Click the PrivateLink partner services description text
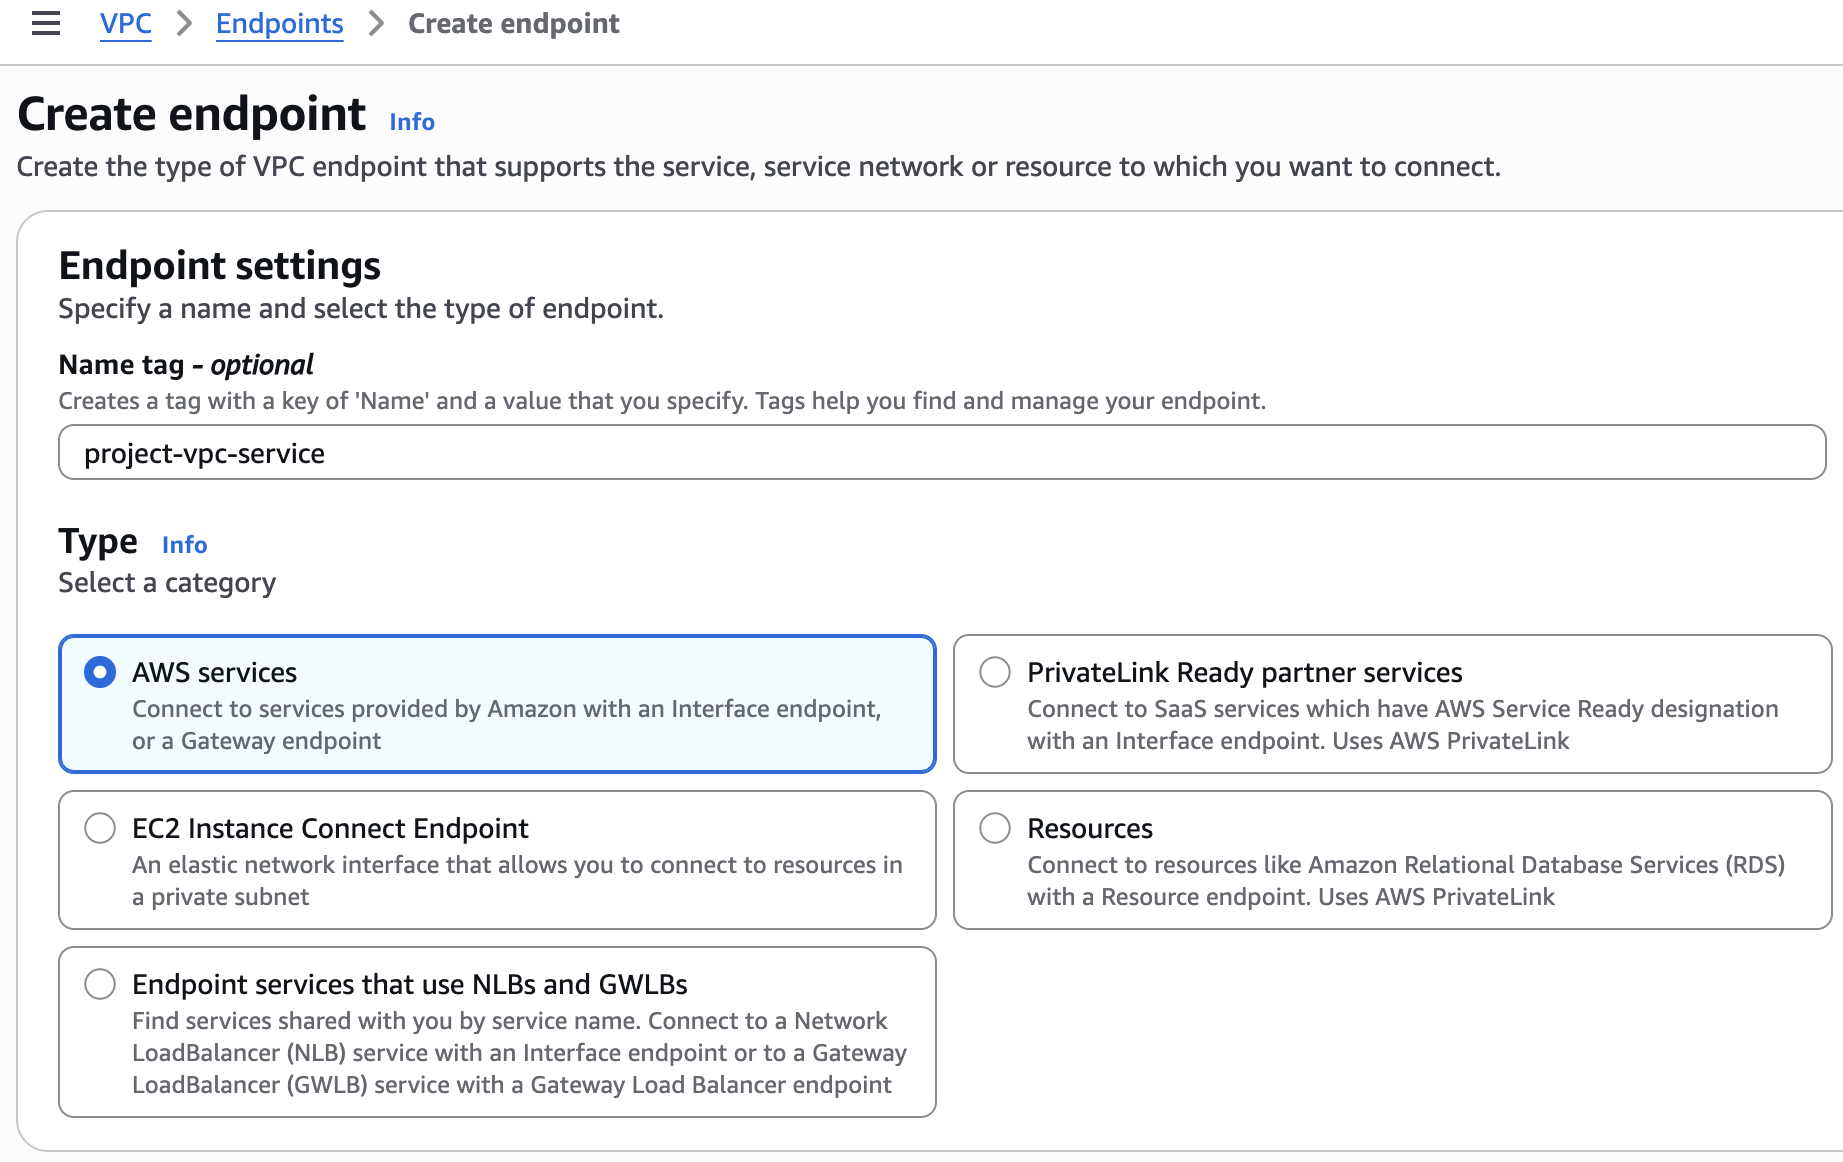1843x1162 pixels. pos(1402,724)
